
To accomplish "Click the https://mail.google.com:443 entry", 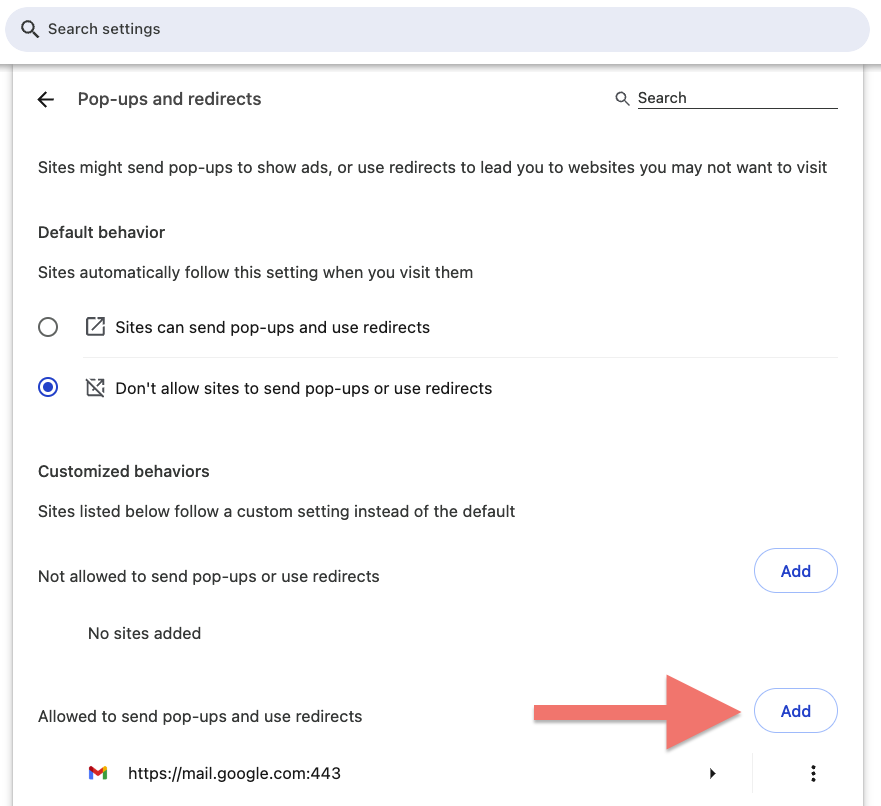I will [x=234, y=773].
